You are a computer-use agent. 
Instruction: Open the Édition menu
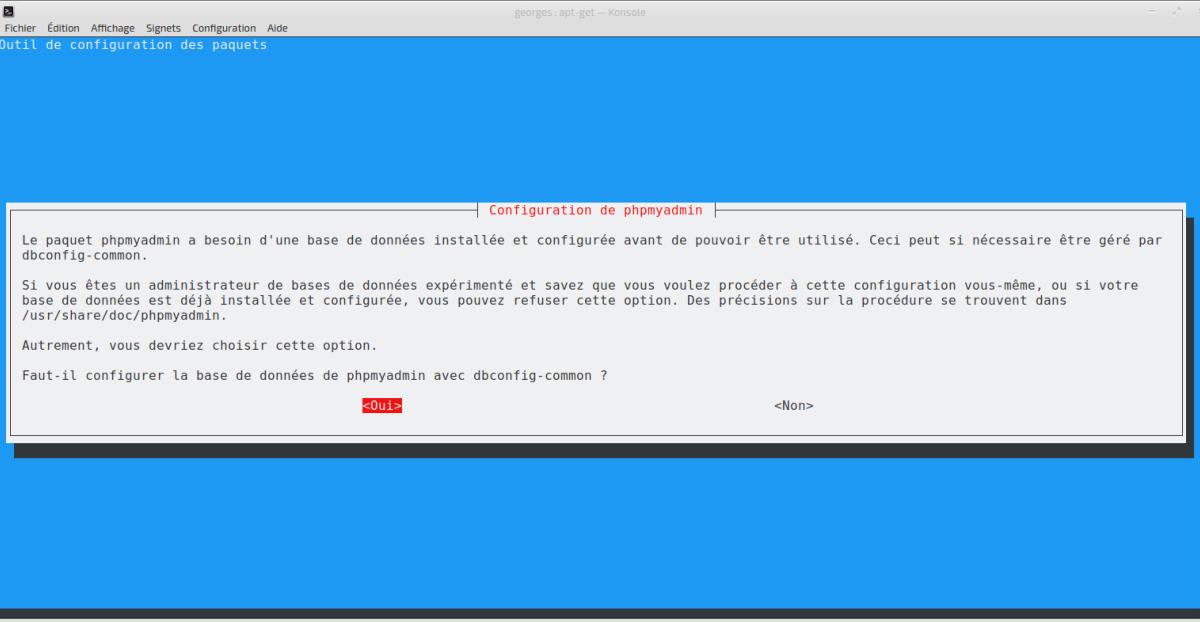coord(63,28)
